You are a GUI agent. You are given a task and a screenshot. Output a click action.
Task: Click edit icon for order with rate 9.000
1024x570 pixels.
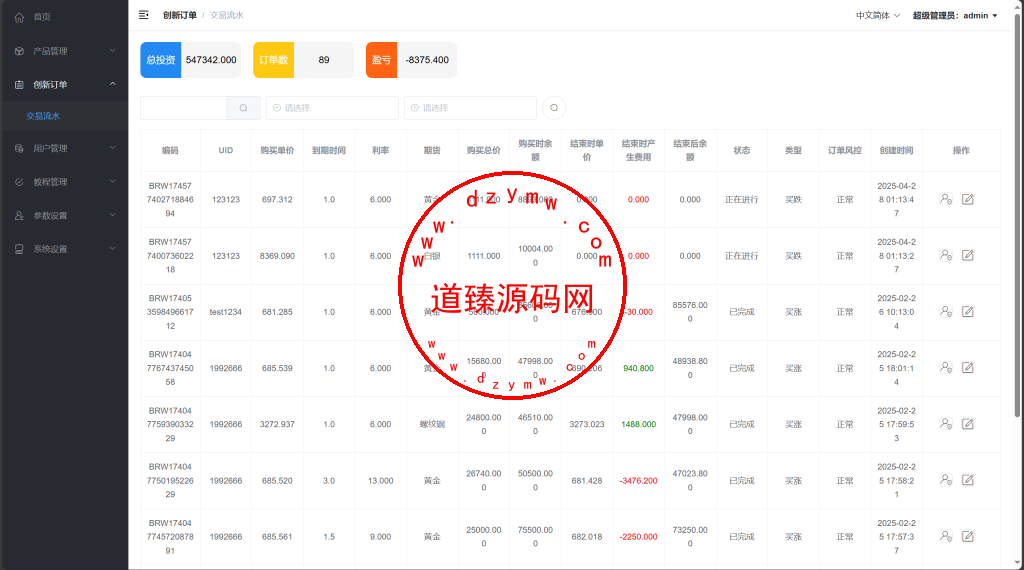[x=968, y=536]
